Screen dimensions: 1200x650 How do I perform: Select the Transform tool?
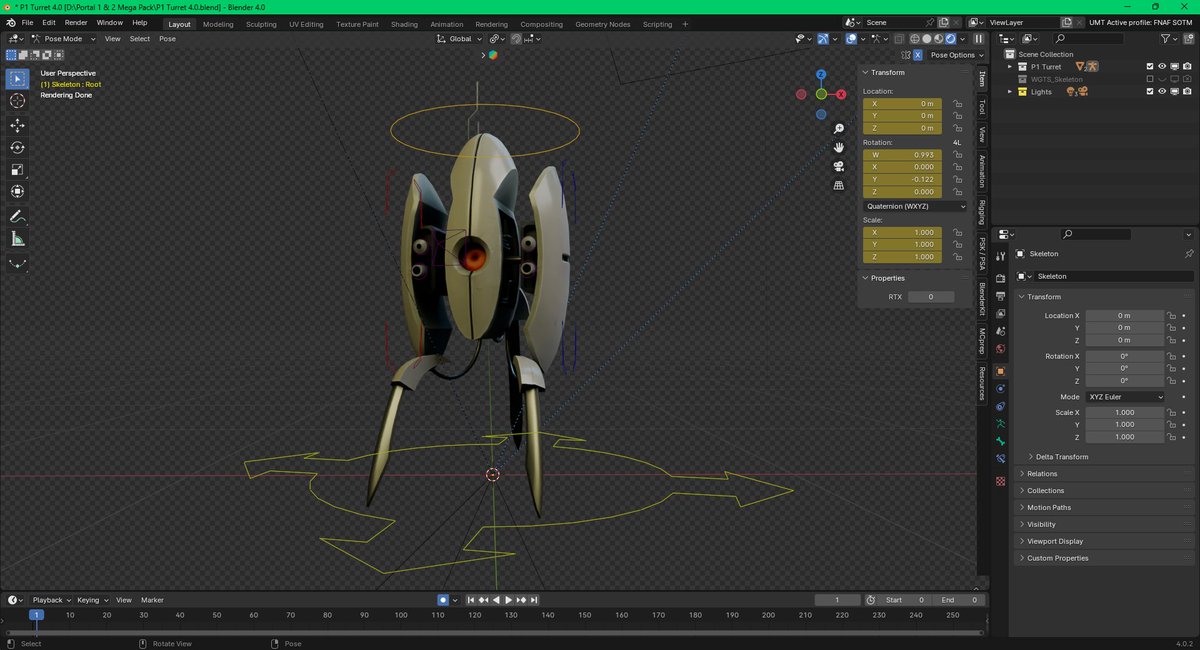[x=17, y=191]
